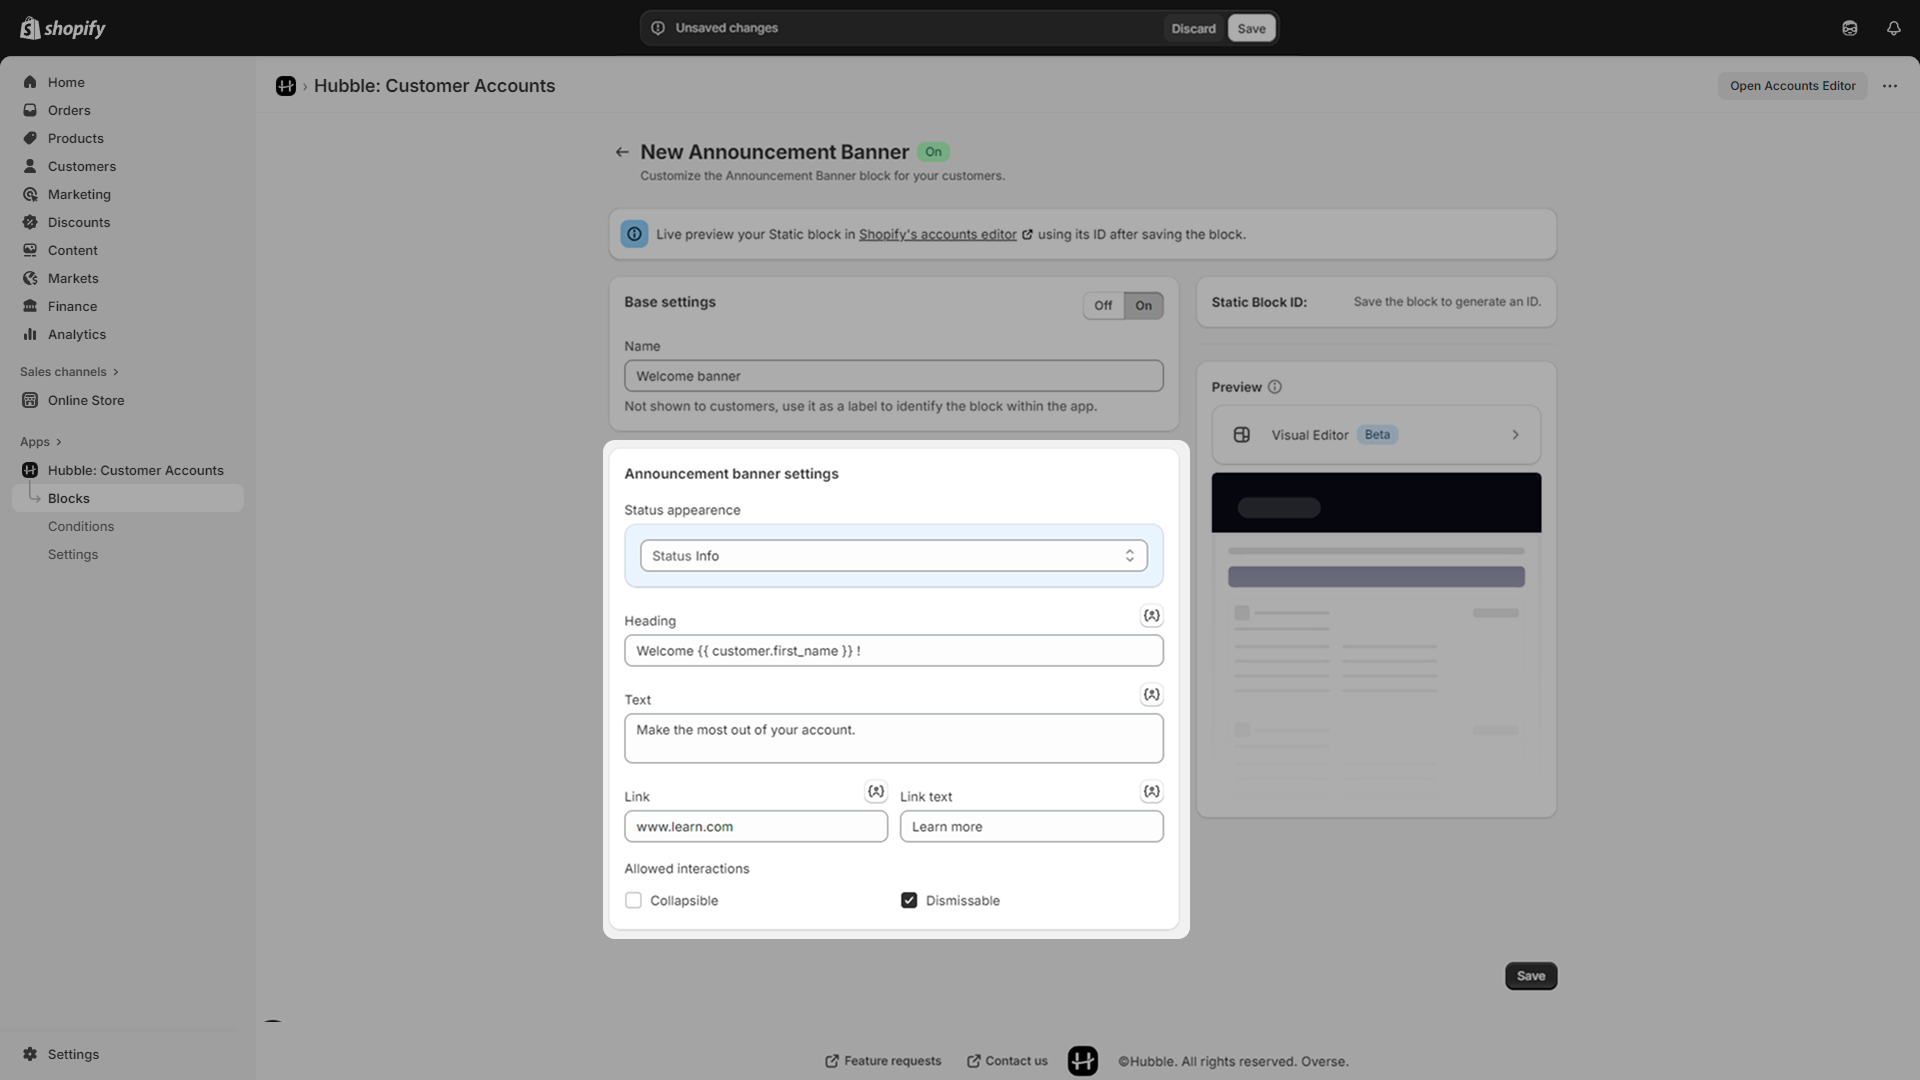
Task: Open the three-dot more actions menu
Action: pyautogui.click(x=1889, y=86)
